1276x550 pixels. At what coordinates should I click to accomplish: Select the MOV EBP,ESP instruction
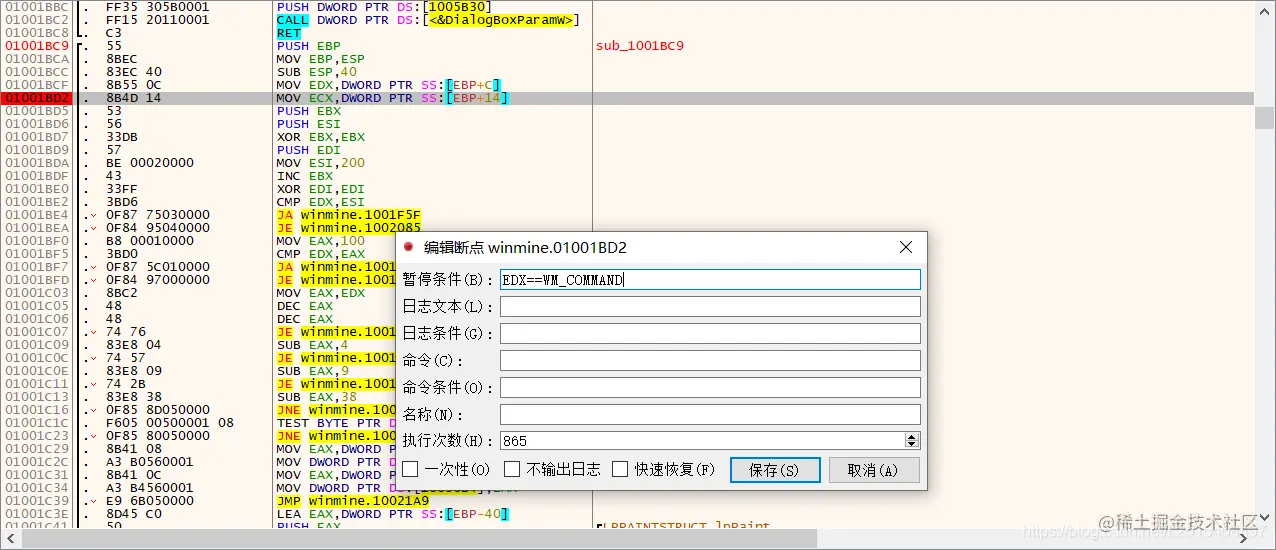pyautogui.click(x=321, y=59)
